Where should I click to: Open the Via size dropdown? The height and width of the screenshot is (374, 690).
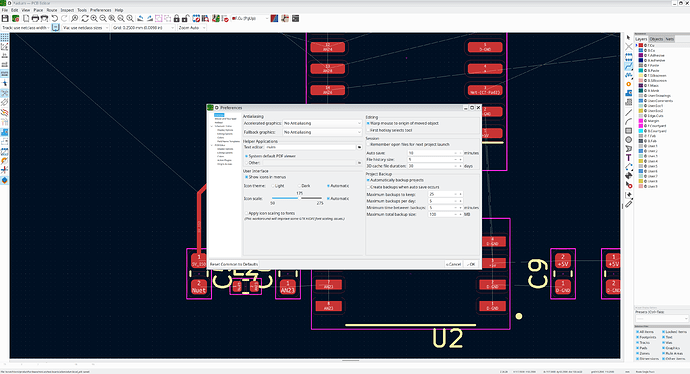point(85,28)
